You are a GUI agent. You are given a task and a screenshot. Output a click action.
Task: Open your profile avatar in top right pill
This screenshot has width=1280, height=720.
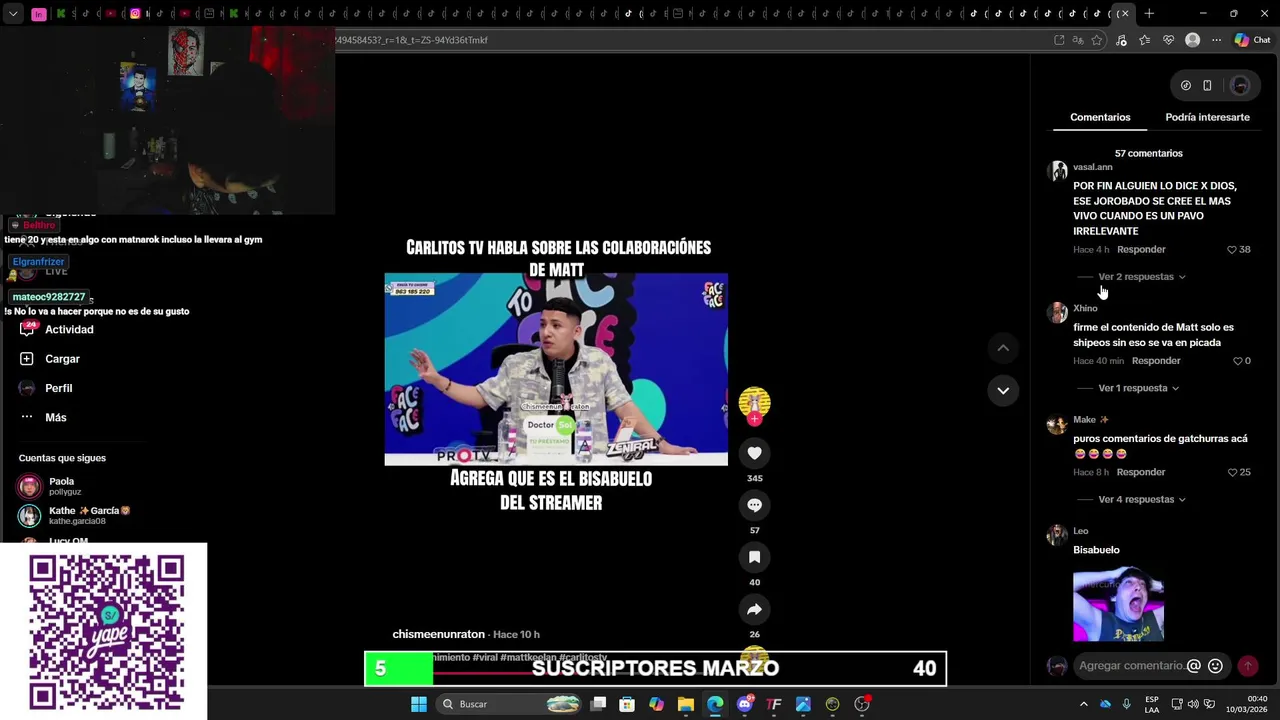point(1240,85)
